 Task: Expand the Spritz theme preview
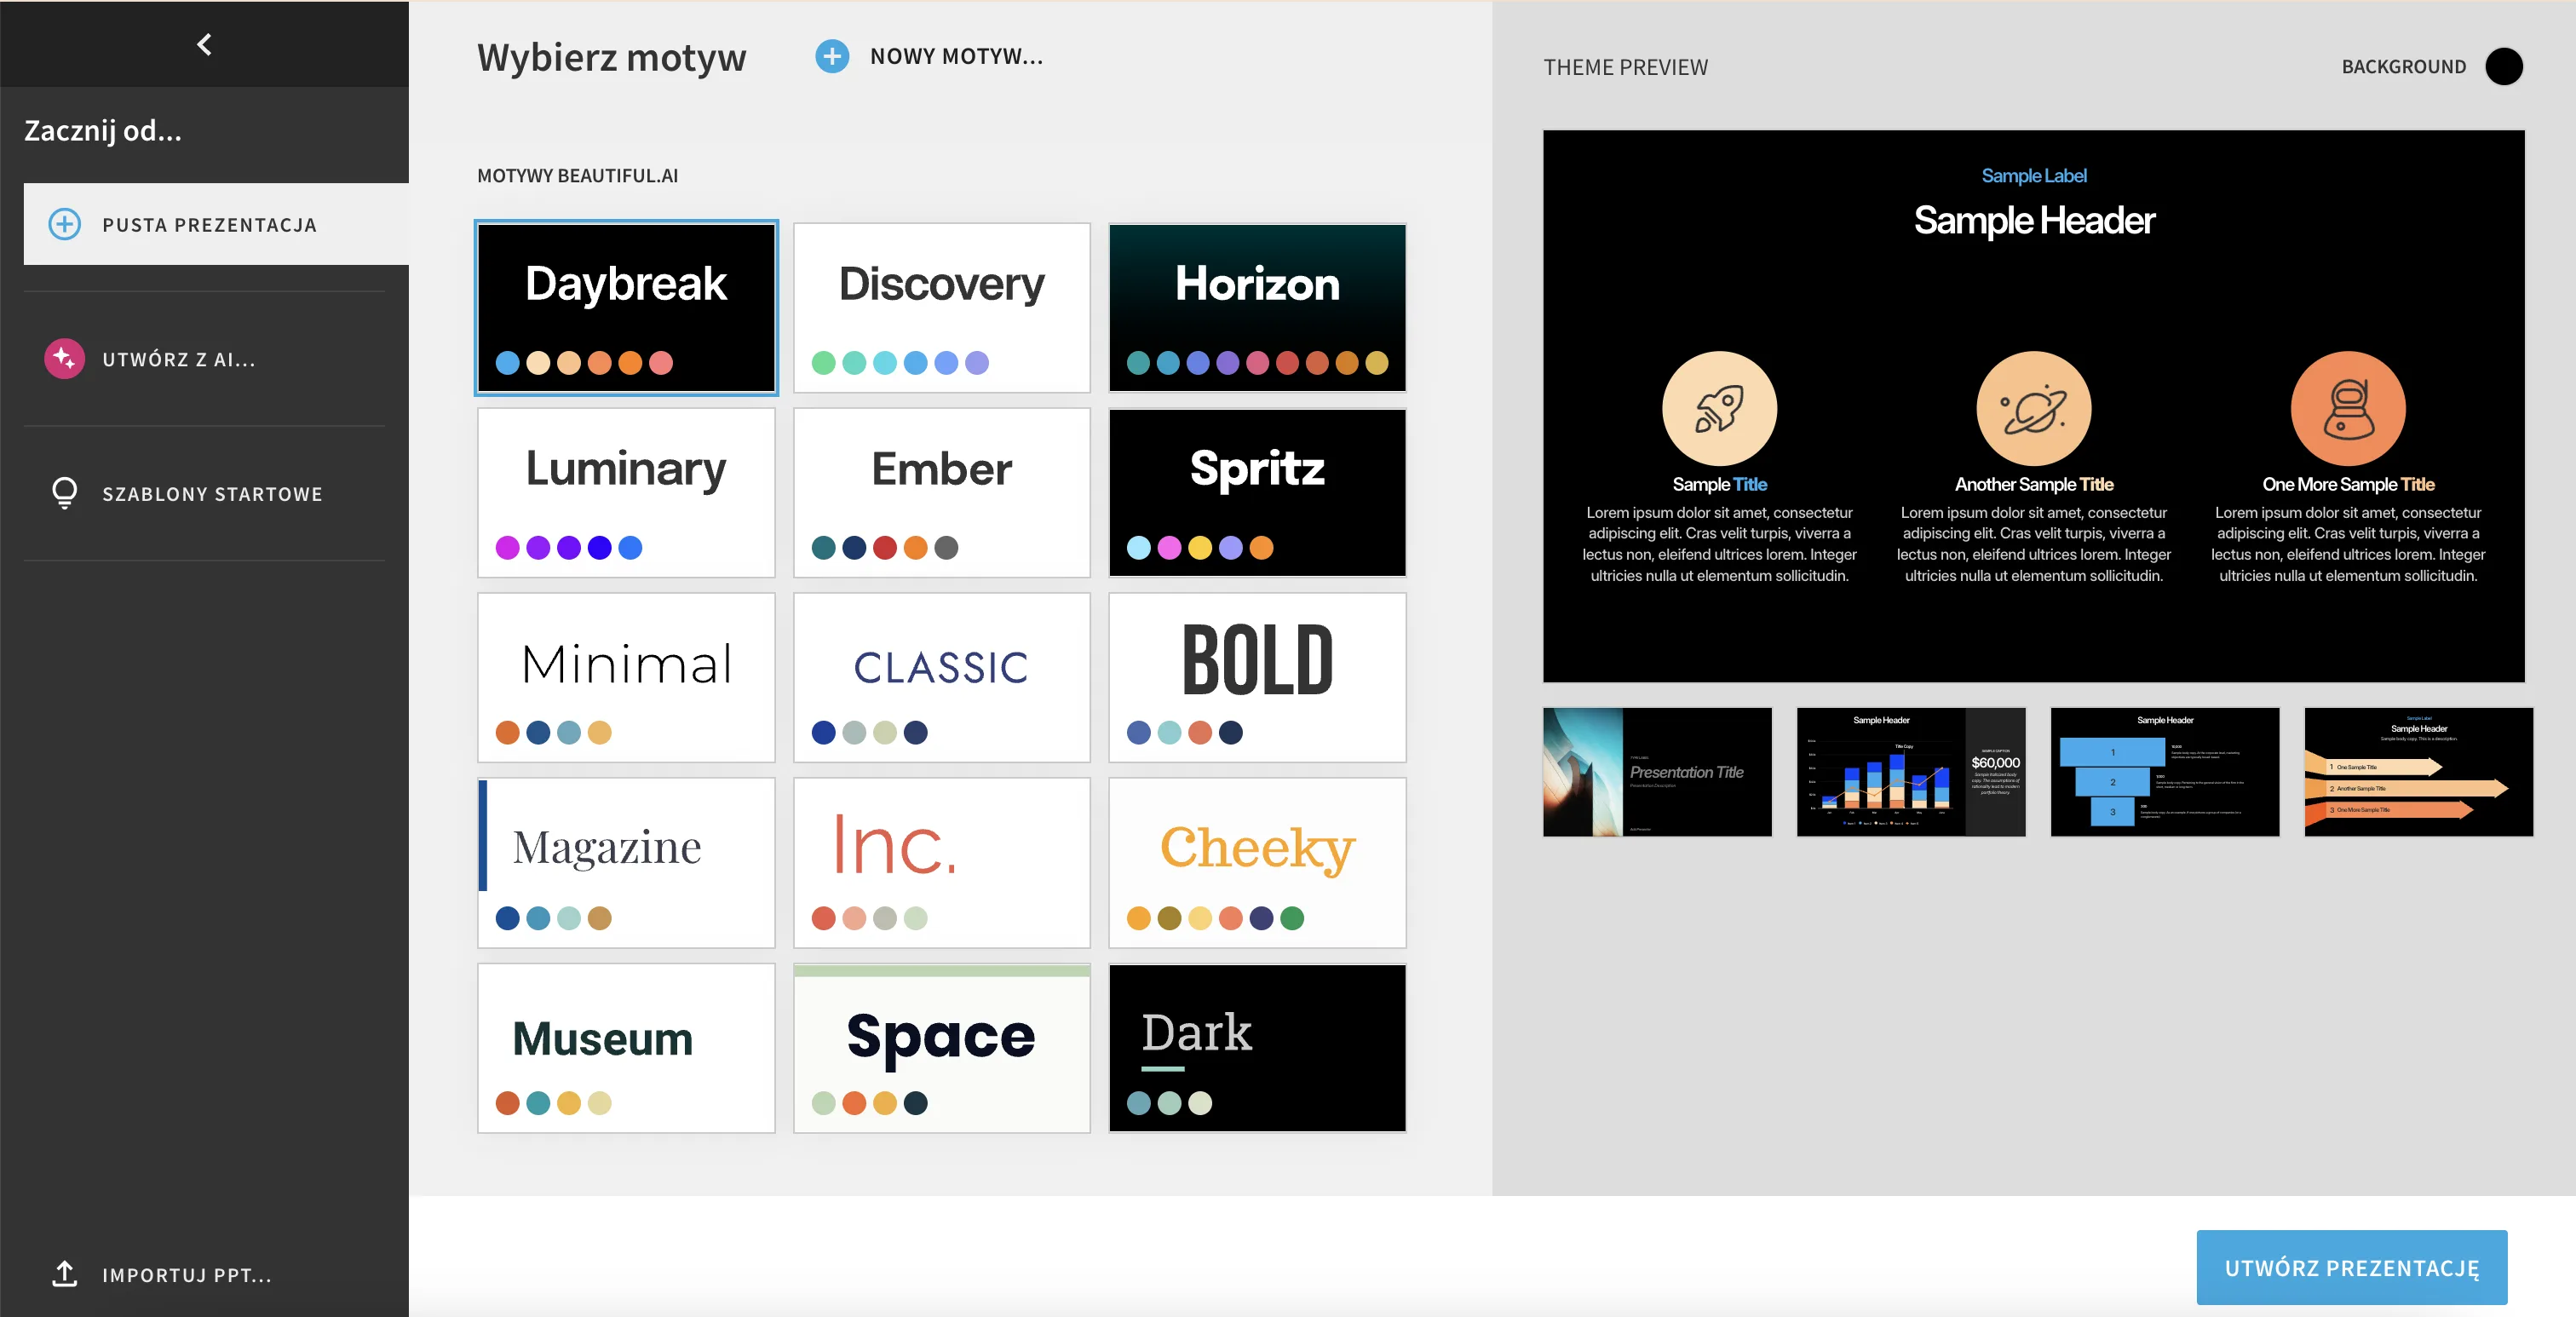pos(1257,492)
